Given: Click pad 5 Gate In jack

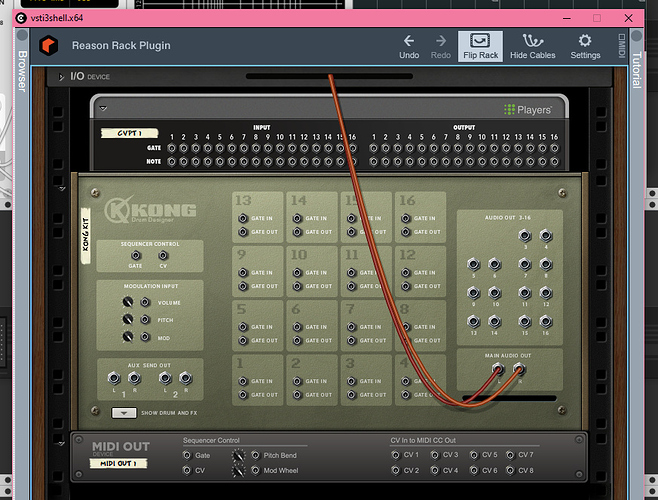Looking at the screenshot, I should [243, 327].
